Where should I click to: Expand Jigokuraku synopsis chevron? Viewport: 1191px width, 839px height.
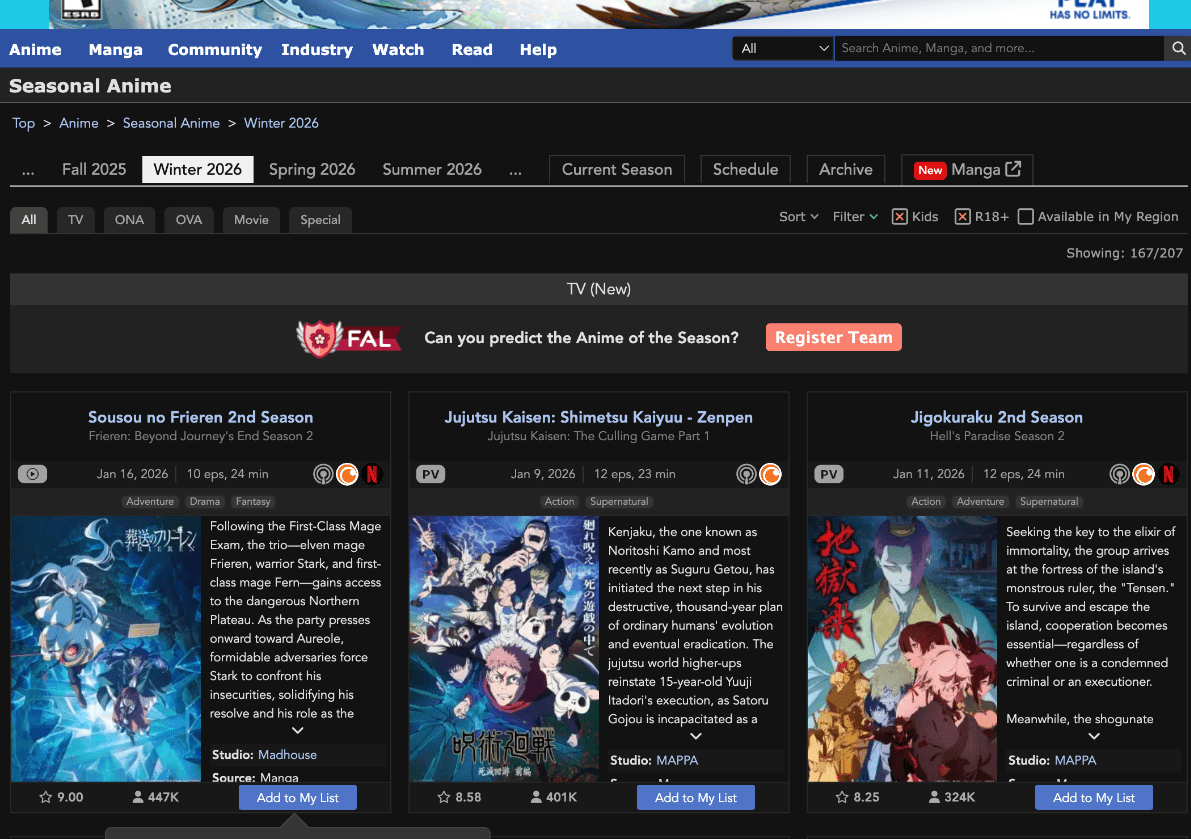click(1094, 736)
